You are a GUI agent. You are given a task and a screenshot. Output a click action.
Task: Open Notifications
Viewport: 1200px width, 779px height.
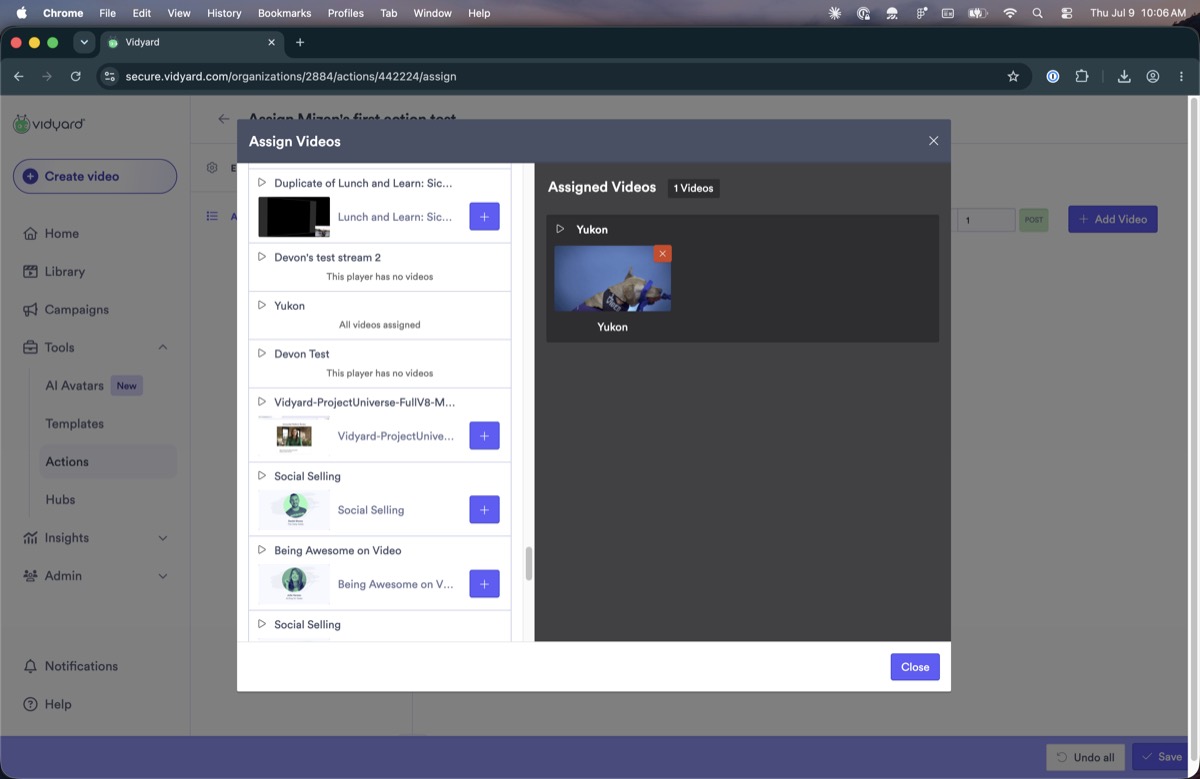(x=80, y=666)
